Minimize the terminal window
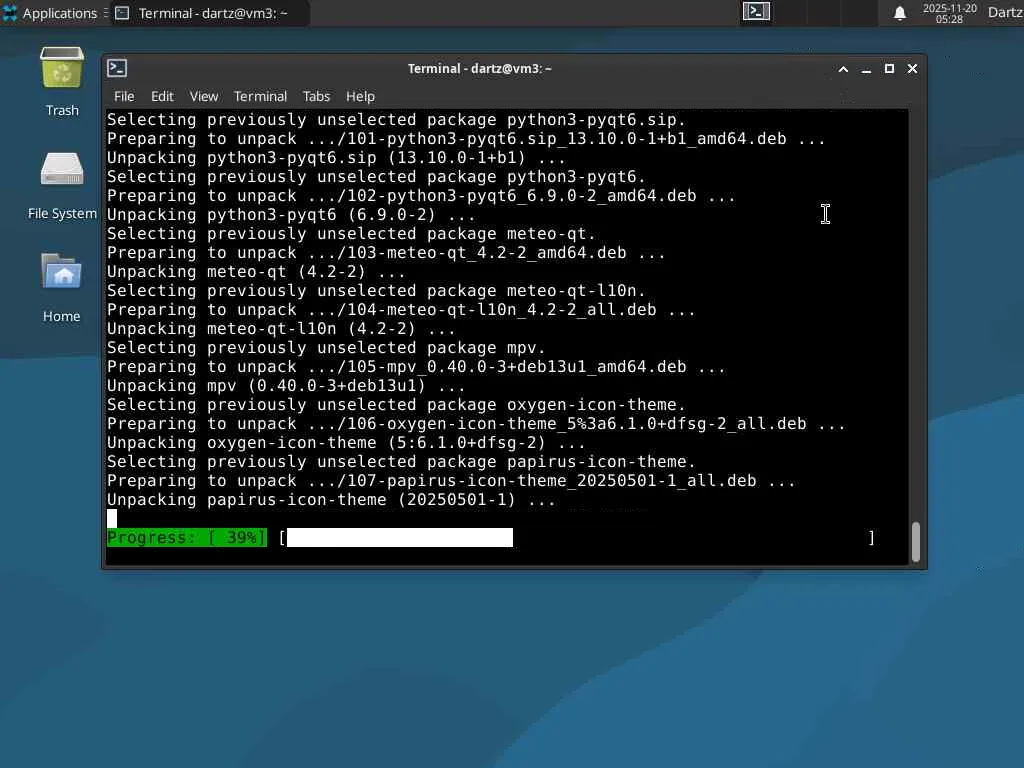 pyautogui.click(x=866, y=69)
